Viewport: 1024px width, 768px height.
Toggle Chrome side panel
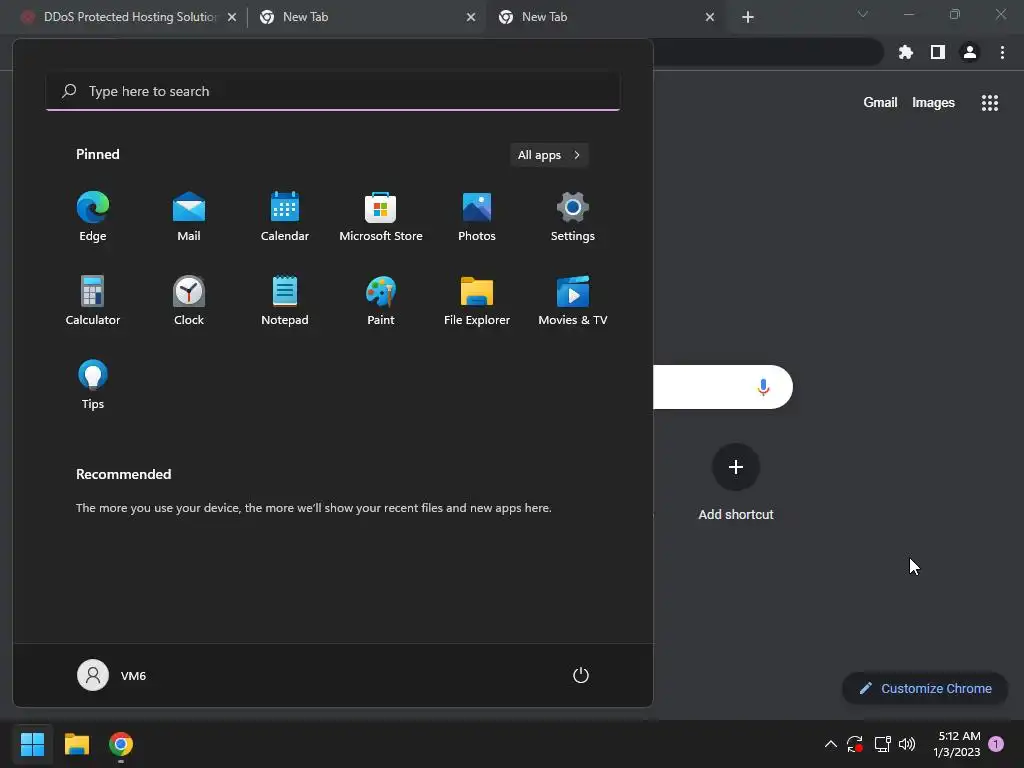coord(938,52)
